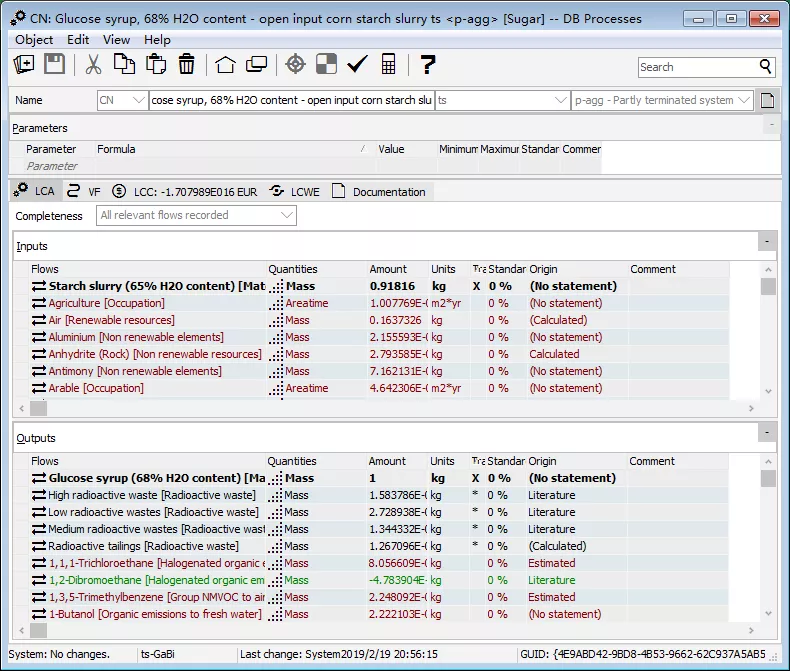Switch to the LCC tab
This screenshot has height=671, width=790.
pos(185,192)
